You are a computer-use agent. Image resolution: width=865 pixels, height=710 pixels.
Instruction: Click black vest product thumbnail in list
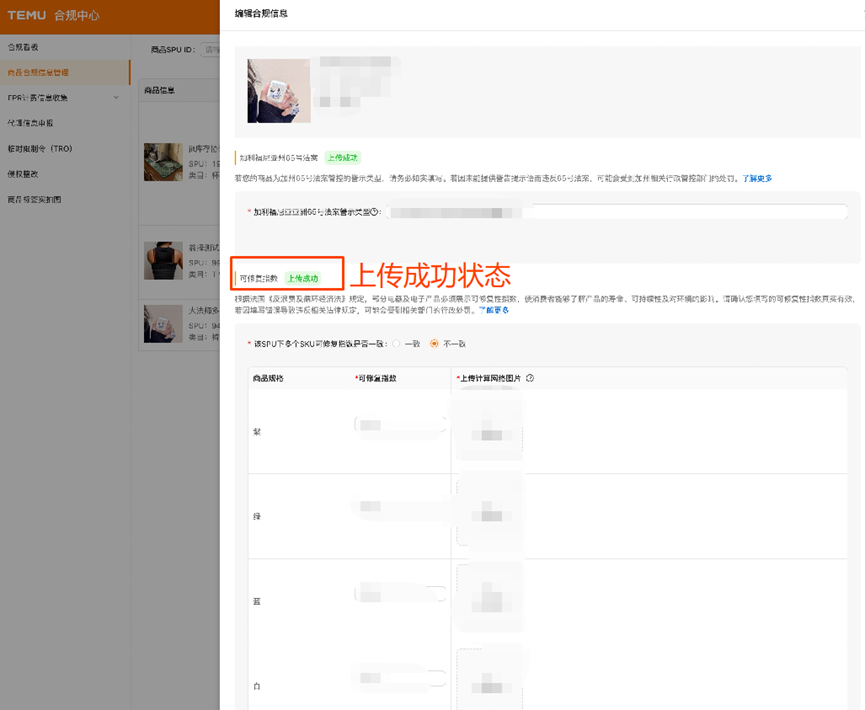(x=163, y=260)
